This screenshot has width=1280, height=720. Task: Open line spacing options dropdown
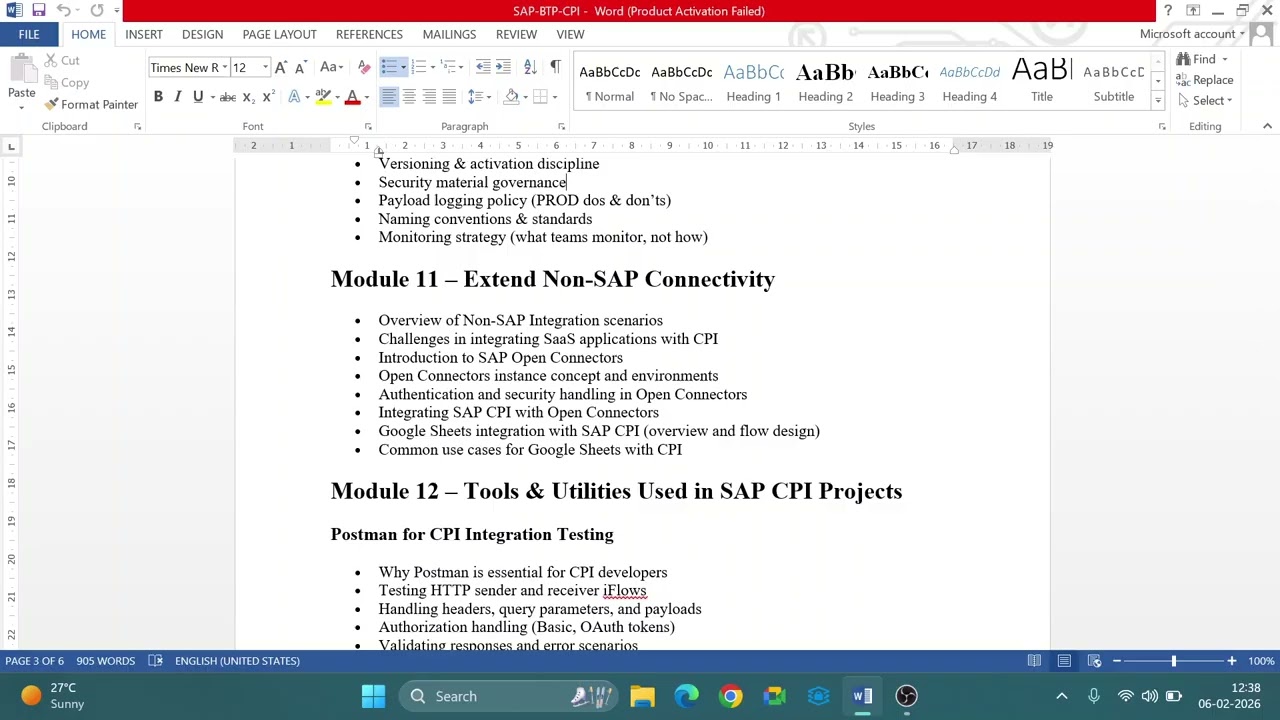(478, 97)
